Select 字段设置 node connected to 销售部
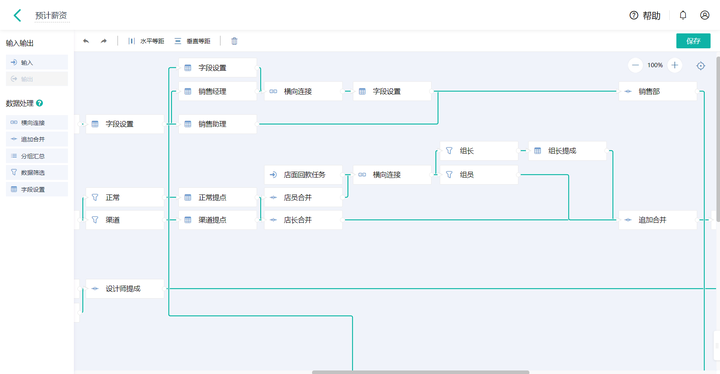This screenshot has height=374, width=720. (x=392, y=91)
